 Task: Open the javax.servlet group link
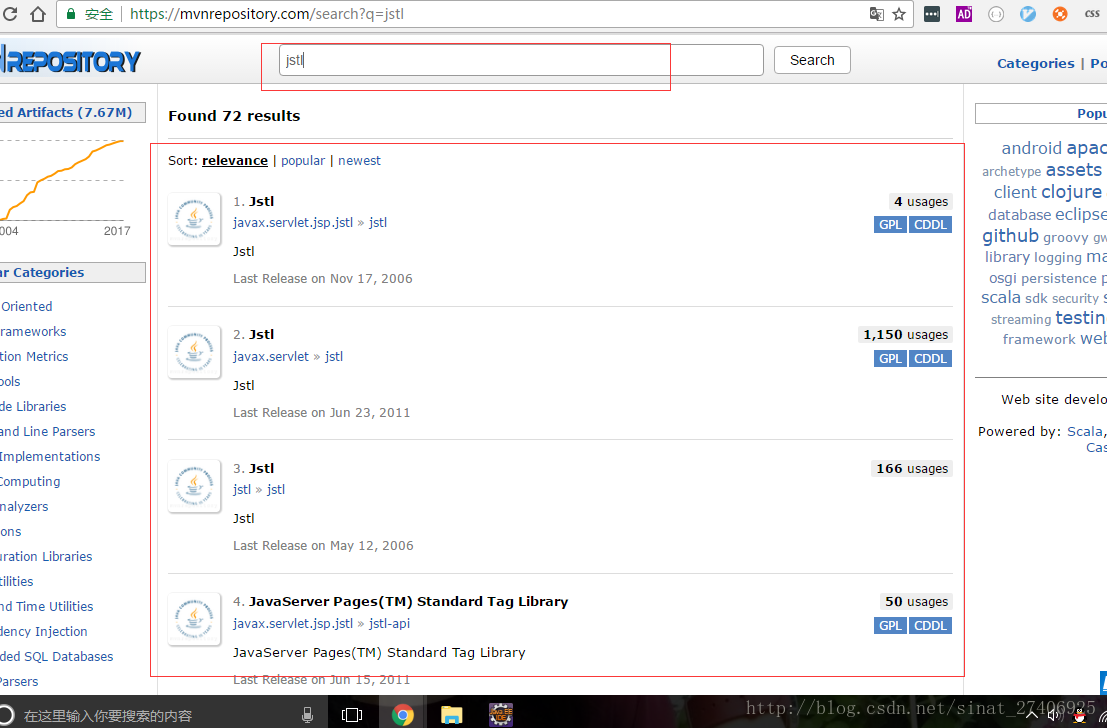[x=271, y=357]
